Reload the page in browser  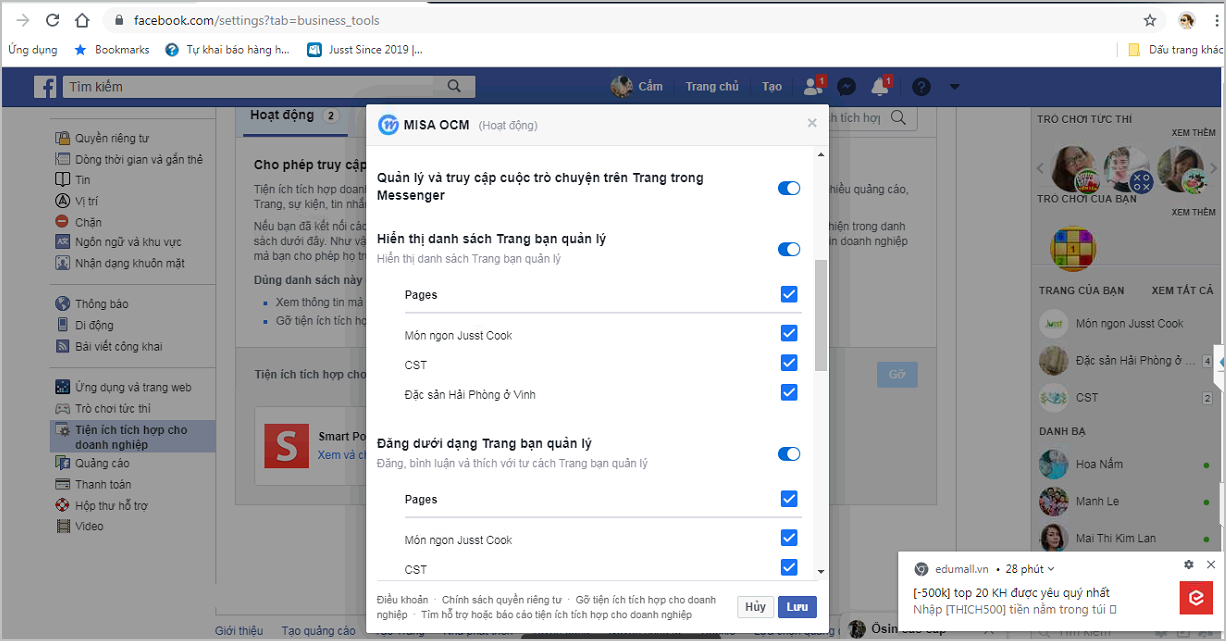[52, 20]
